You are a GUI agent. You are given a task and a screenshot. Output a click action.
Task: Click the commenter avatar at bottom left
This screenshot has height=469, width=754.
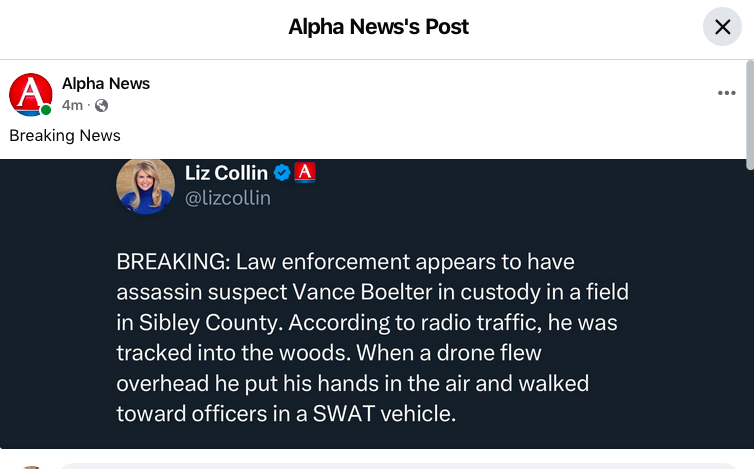30,466
